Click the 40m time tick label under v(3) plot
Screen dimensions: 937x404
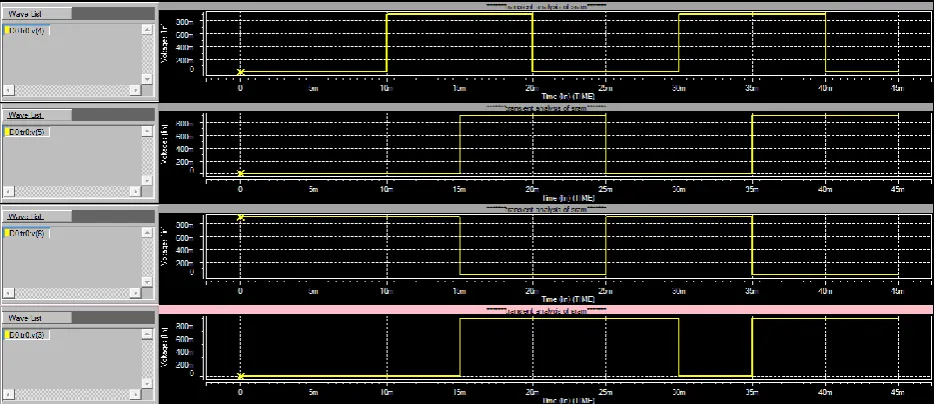[825, 393]
